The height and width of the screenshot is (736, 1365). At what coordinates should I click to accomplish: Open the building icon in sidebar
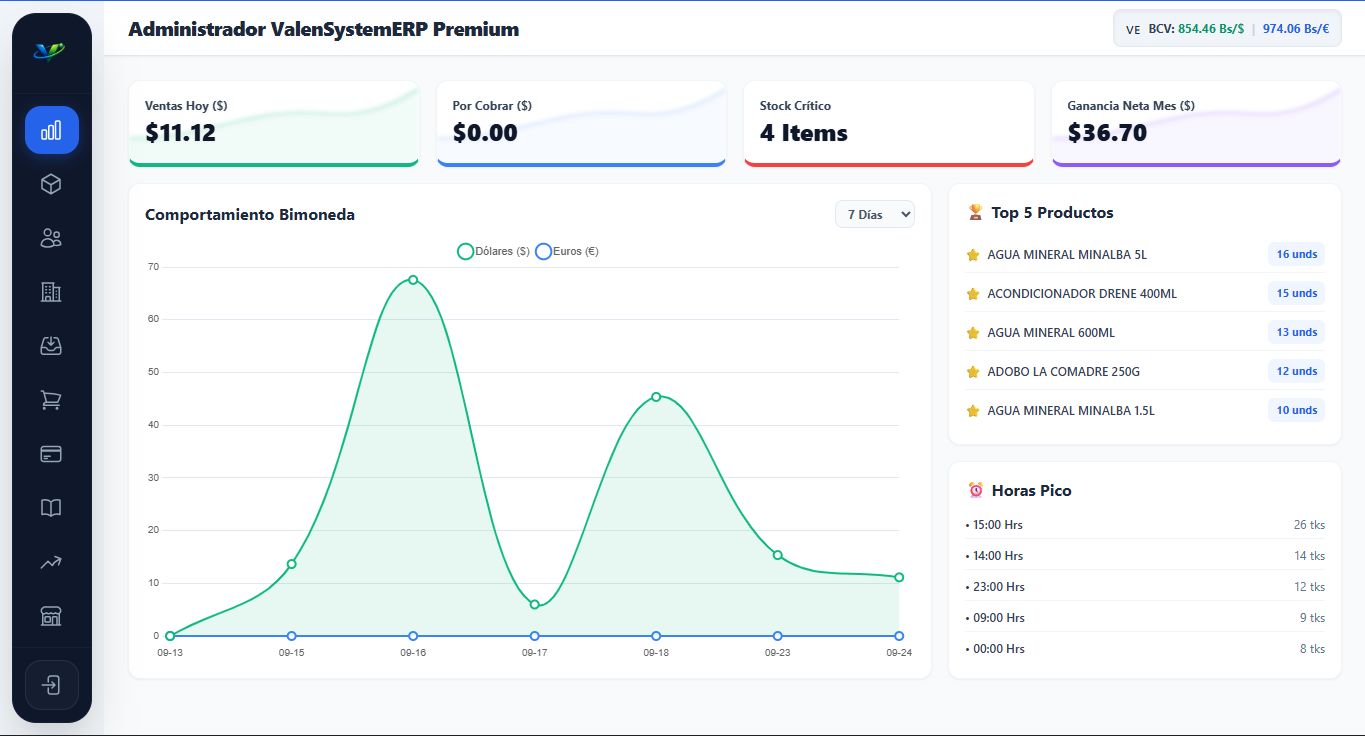click(x=51, y=292)
